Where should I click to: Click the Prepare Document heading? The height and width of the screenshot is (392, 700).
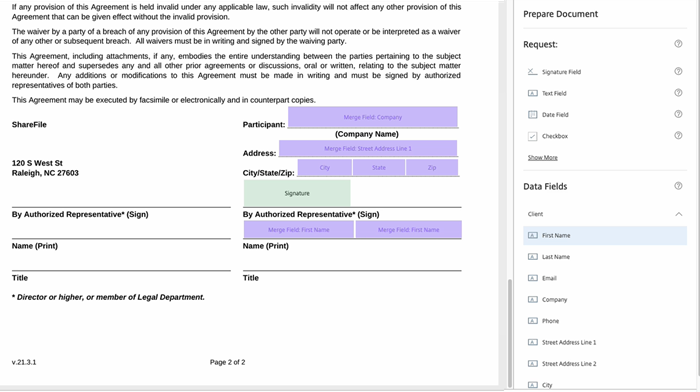[560, 14]
